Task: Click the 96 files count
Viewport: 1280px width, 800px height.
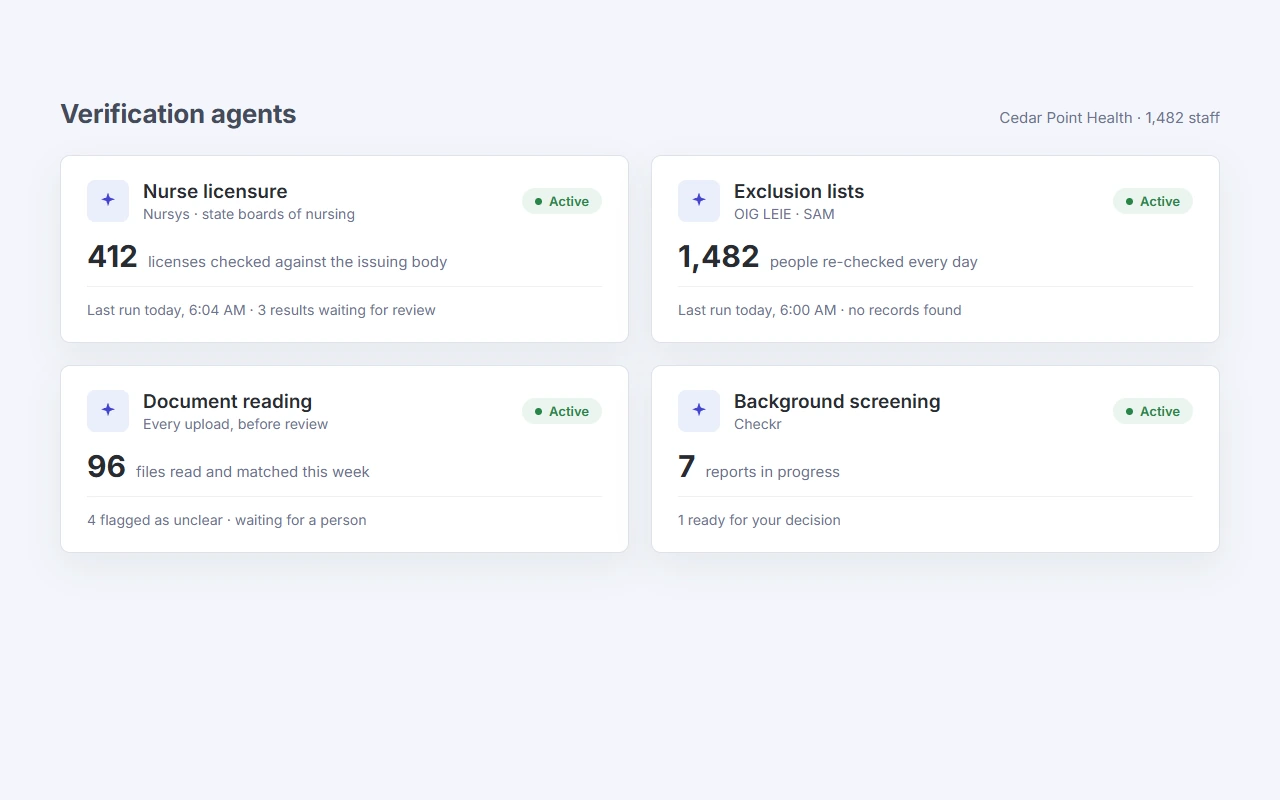Action: coord(106,467)
